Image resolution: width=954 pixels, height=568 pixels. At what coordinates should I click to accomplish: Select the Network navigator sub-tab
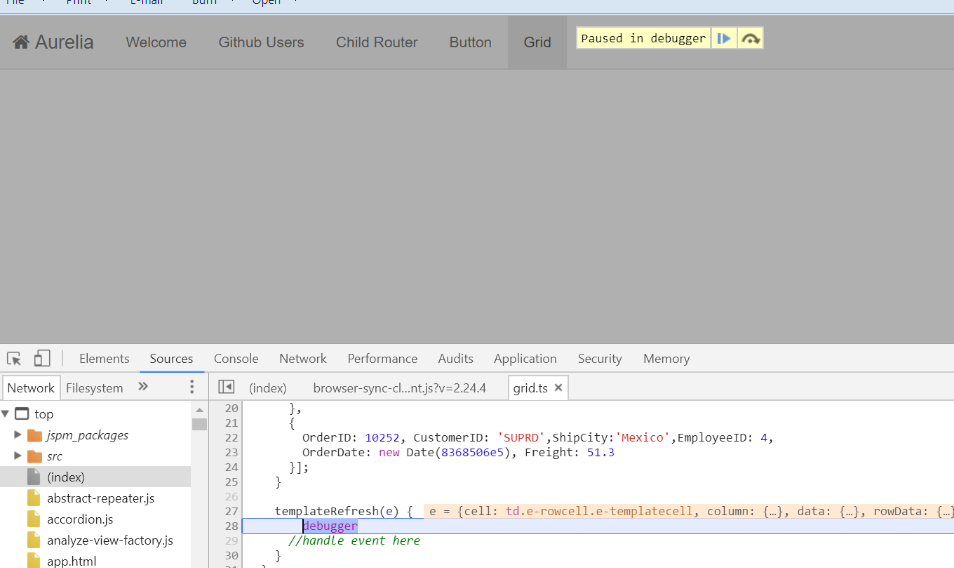[30, 388]
